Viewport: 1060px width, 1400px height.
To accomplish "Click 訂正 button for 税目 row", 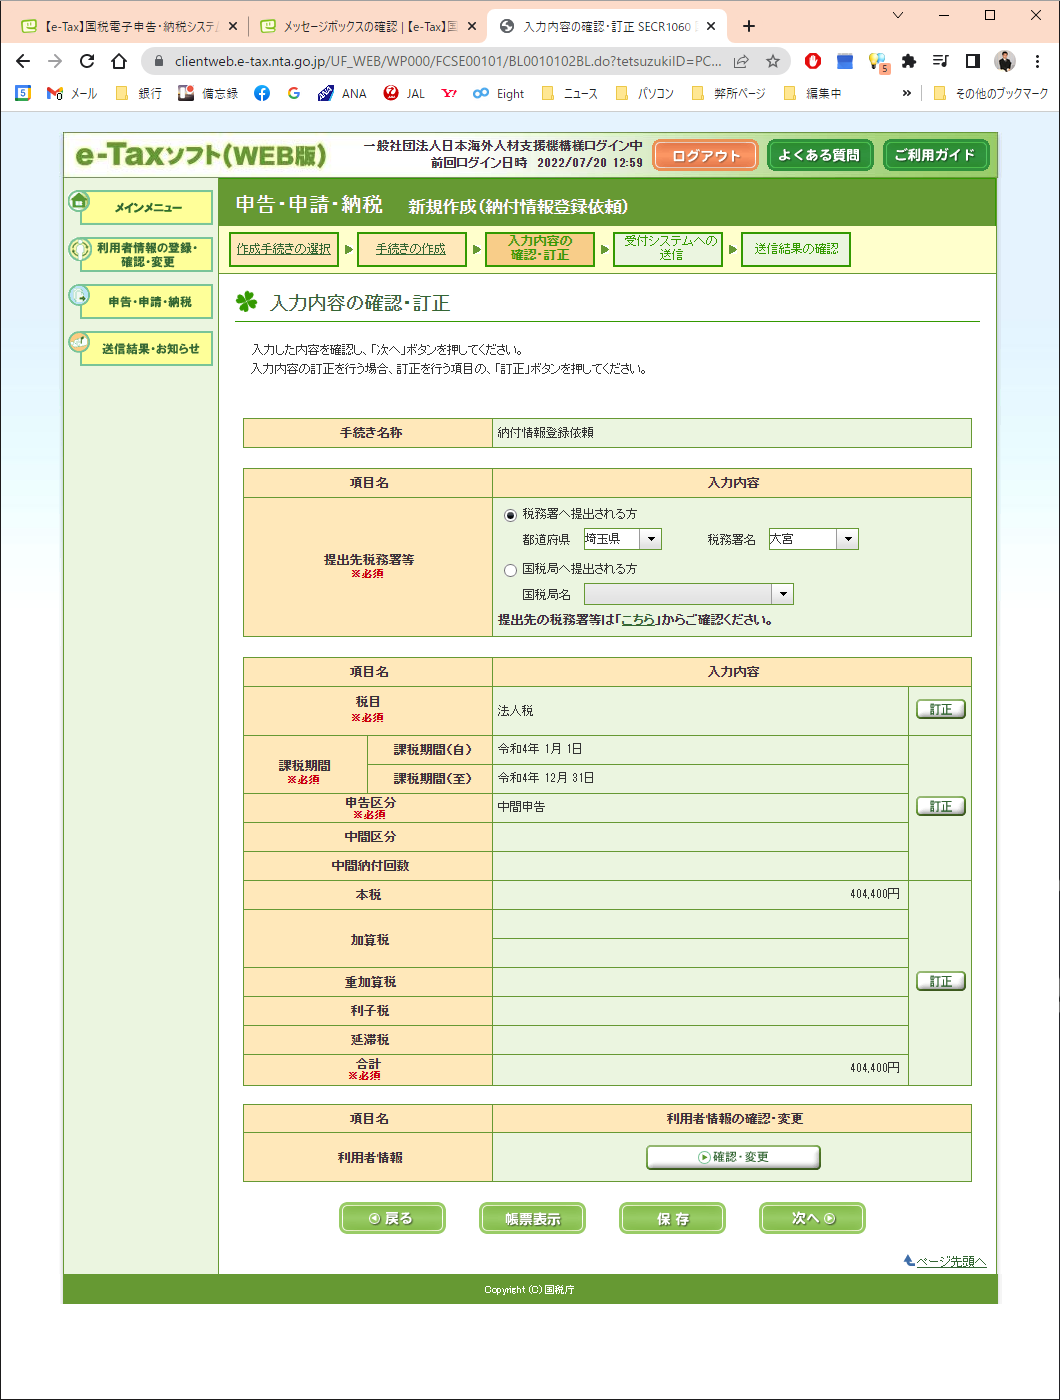I will pyautogui.click(x=941, y=710).
